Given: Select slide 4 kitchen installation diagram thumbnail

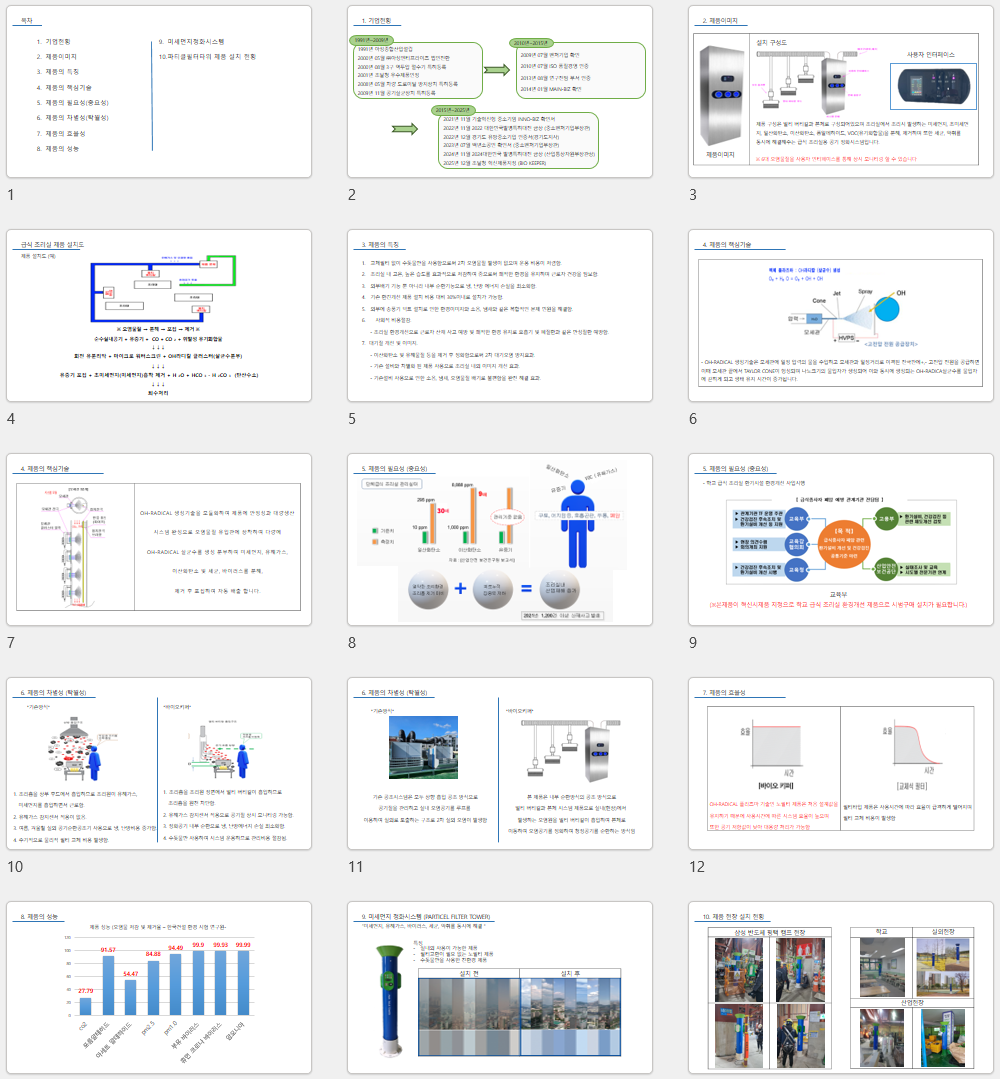Looking at the screenshot, I should 159,315.
